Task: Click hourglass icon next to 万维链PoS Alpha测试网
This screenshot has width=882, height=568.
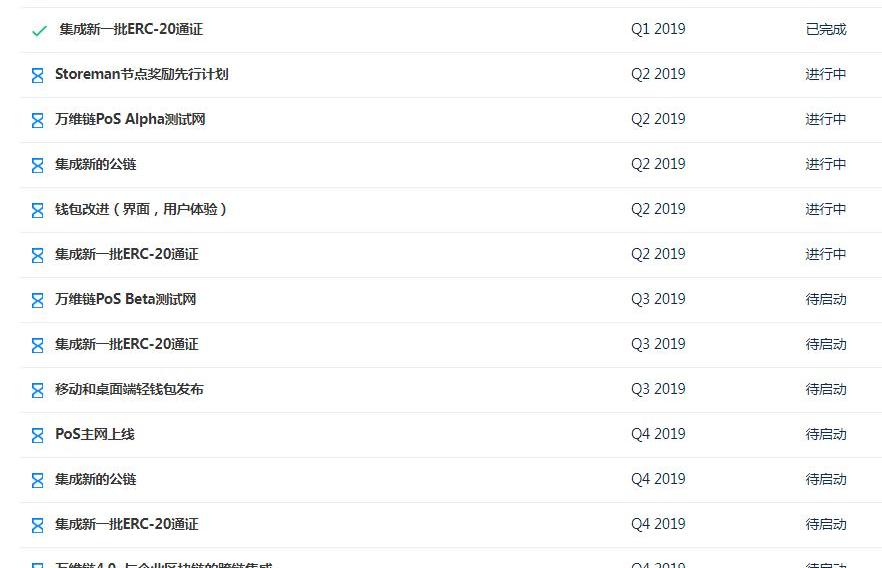Action: (38, 120)
